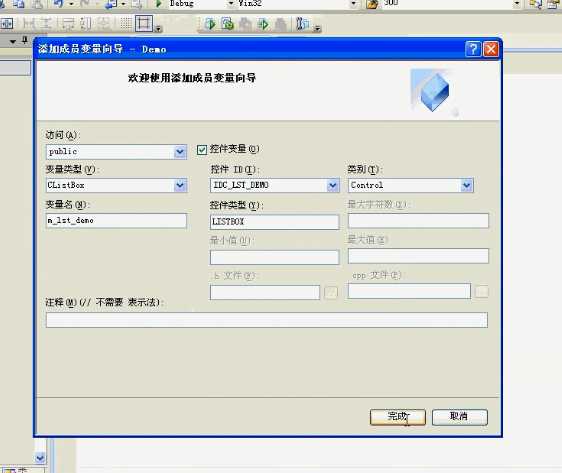Open the side panel dropdown arrow beside the pin

click(x=13, y=42)
